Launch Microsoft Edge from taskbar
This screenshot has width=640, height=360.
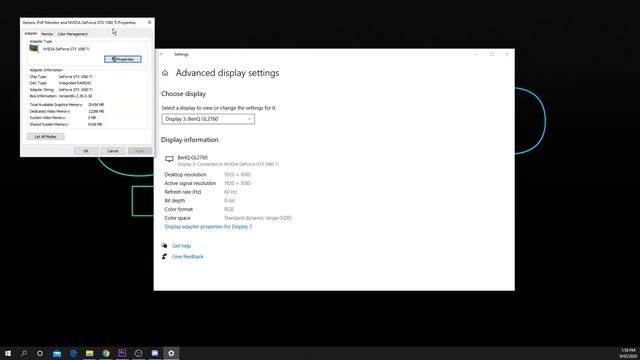pos(73,353)
